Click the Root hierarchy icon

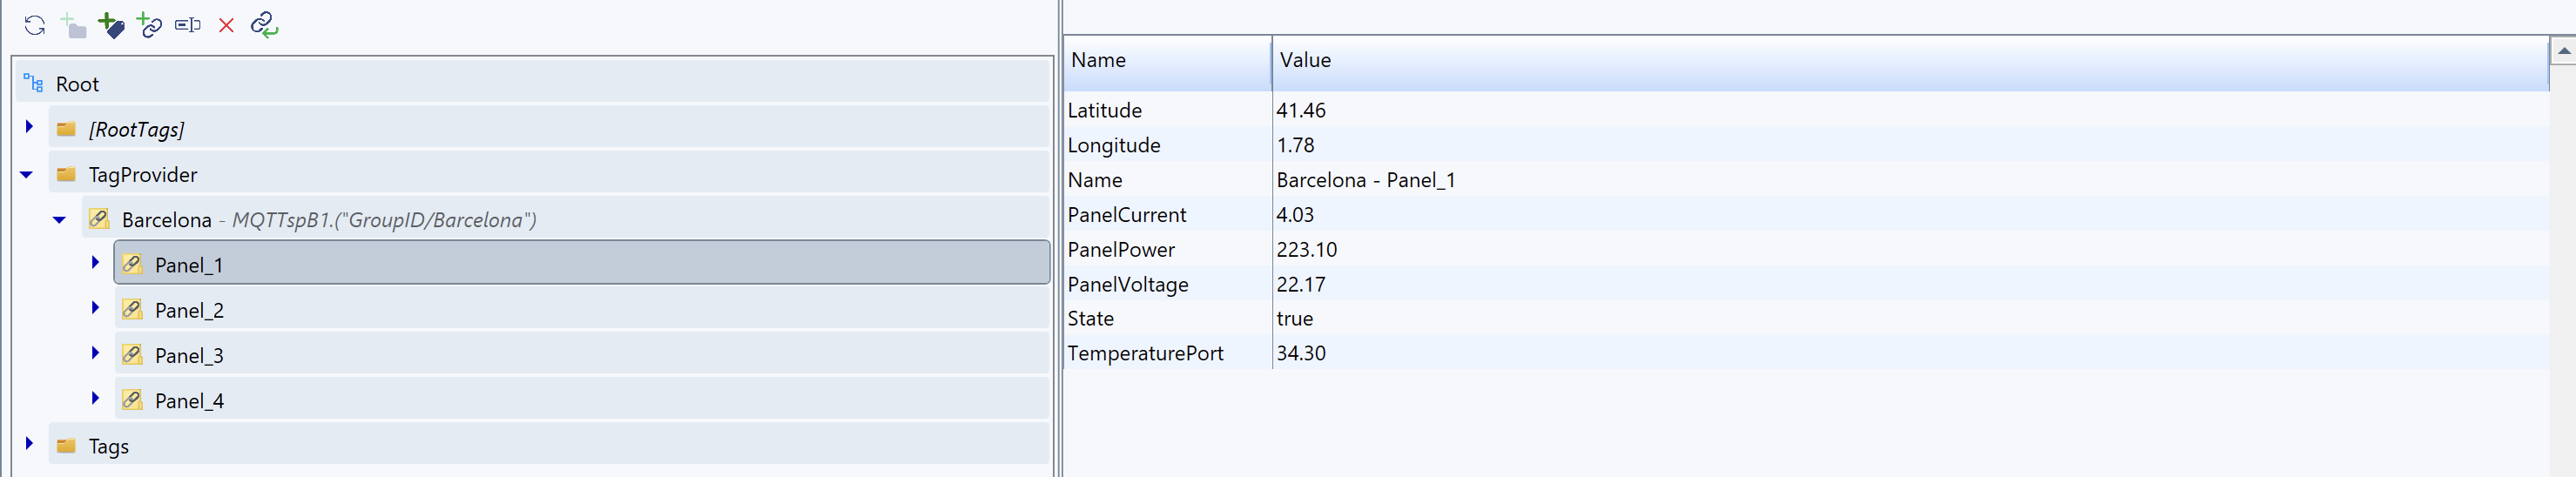(x=33, y=84)
